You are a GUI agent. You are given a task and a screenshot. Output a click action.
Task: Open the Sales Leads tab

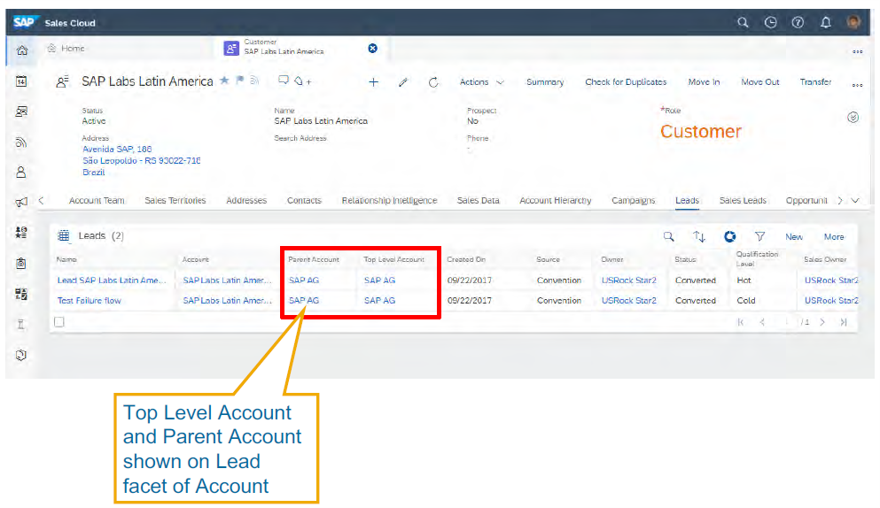[x=742, y=200]
